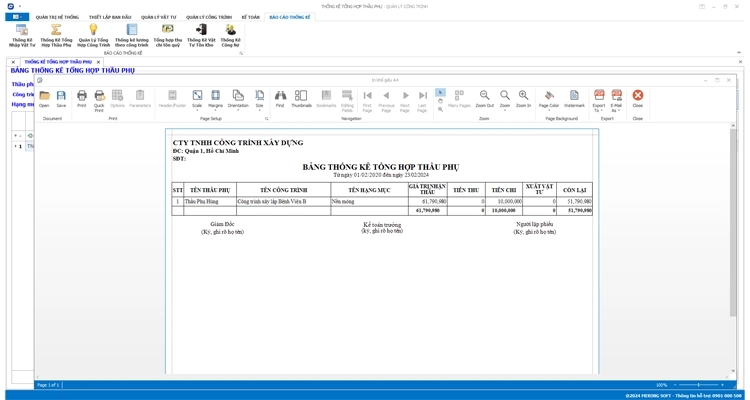The height and width of the screenshot is (400, 750).
Task: Open the Find tool with binoculars icon
Action: click(280, 98)
